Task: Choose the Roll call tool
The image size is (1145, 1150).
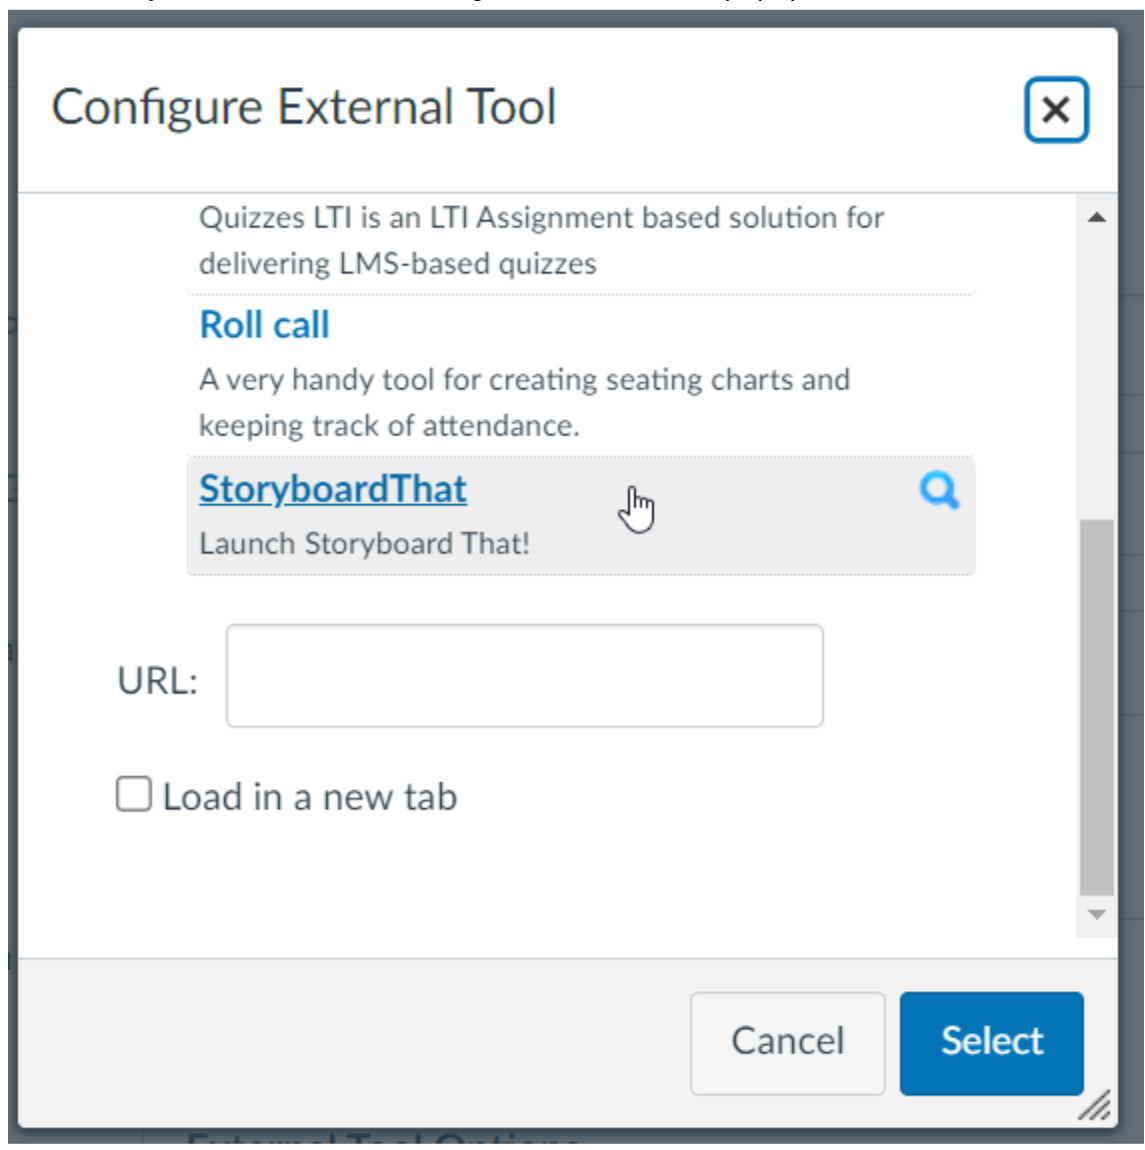Action: [264, 325]
